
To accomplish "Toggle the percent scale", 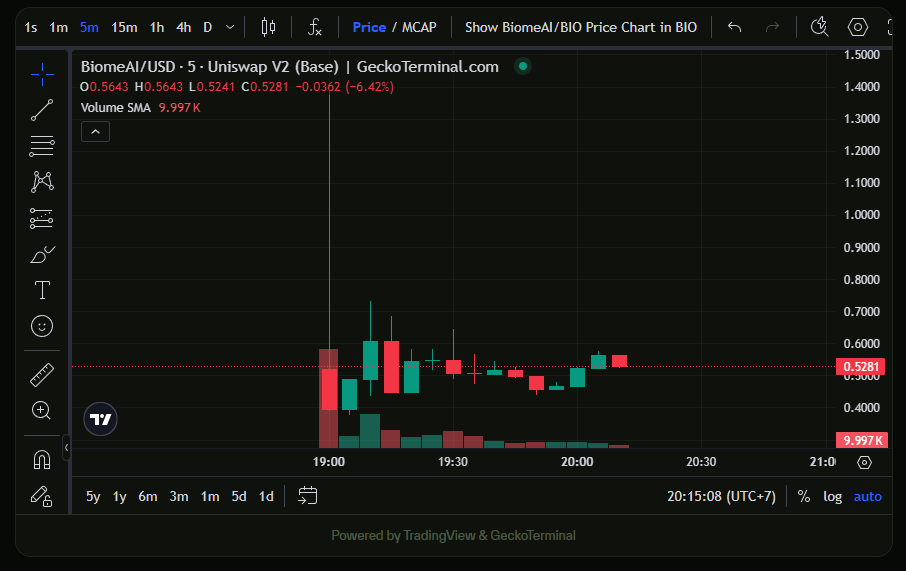I will pyautogui.click(x=804, y=496).
